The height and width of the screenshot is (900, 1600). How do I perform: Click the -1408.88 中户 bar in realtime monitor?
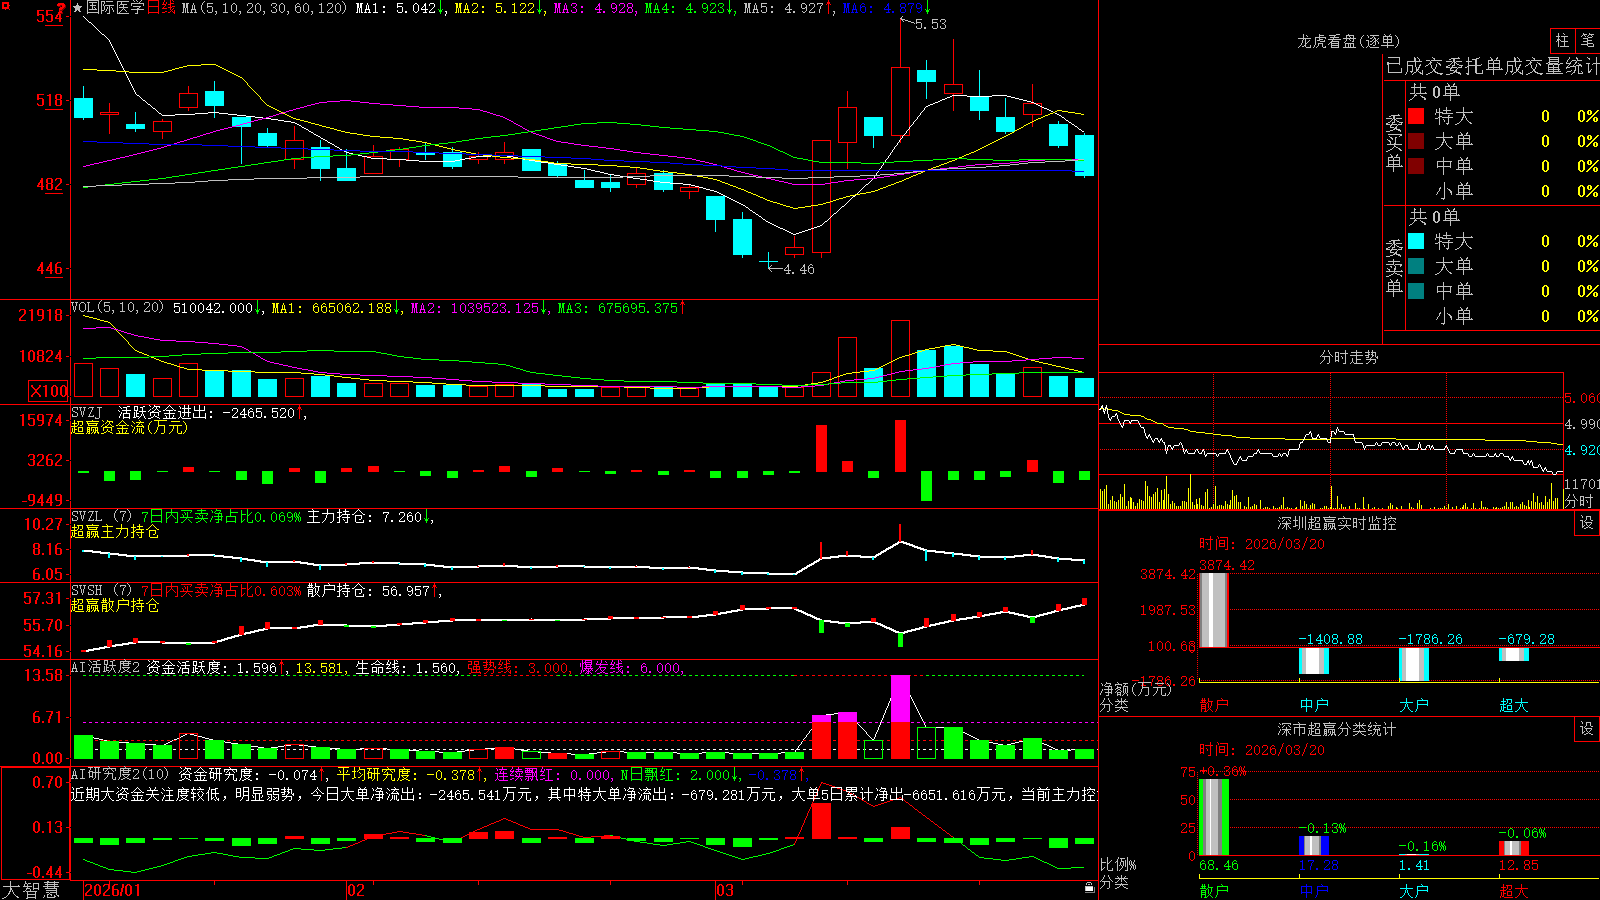point(1313,660)
